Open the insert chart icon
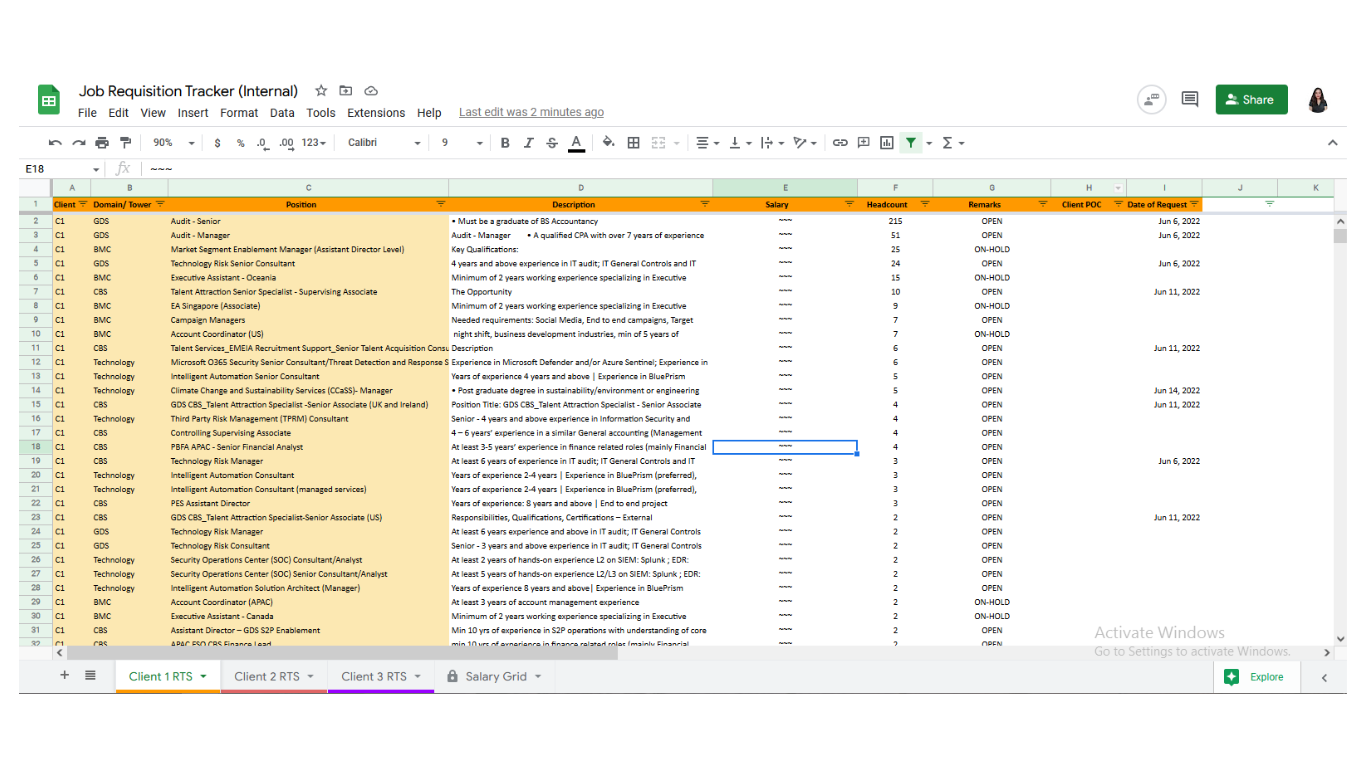Screen dimensions: 1366x768 tap(886, 143)
